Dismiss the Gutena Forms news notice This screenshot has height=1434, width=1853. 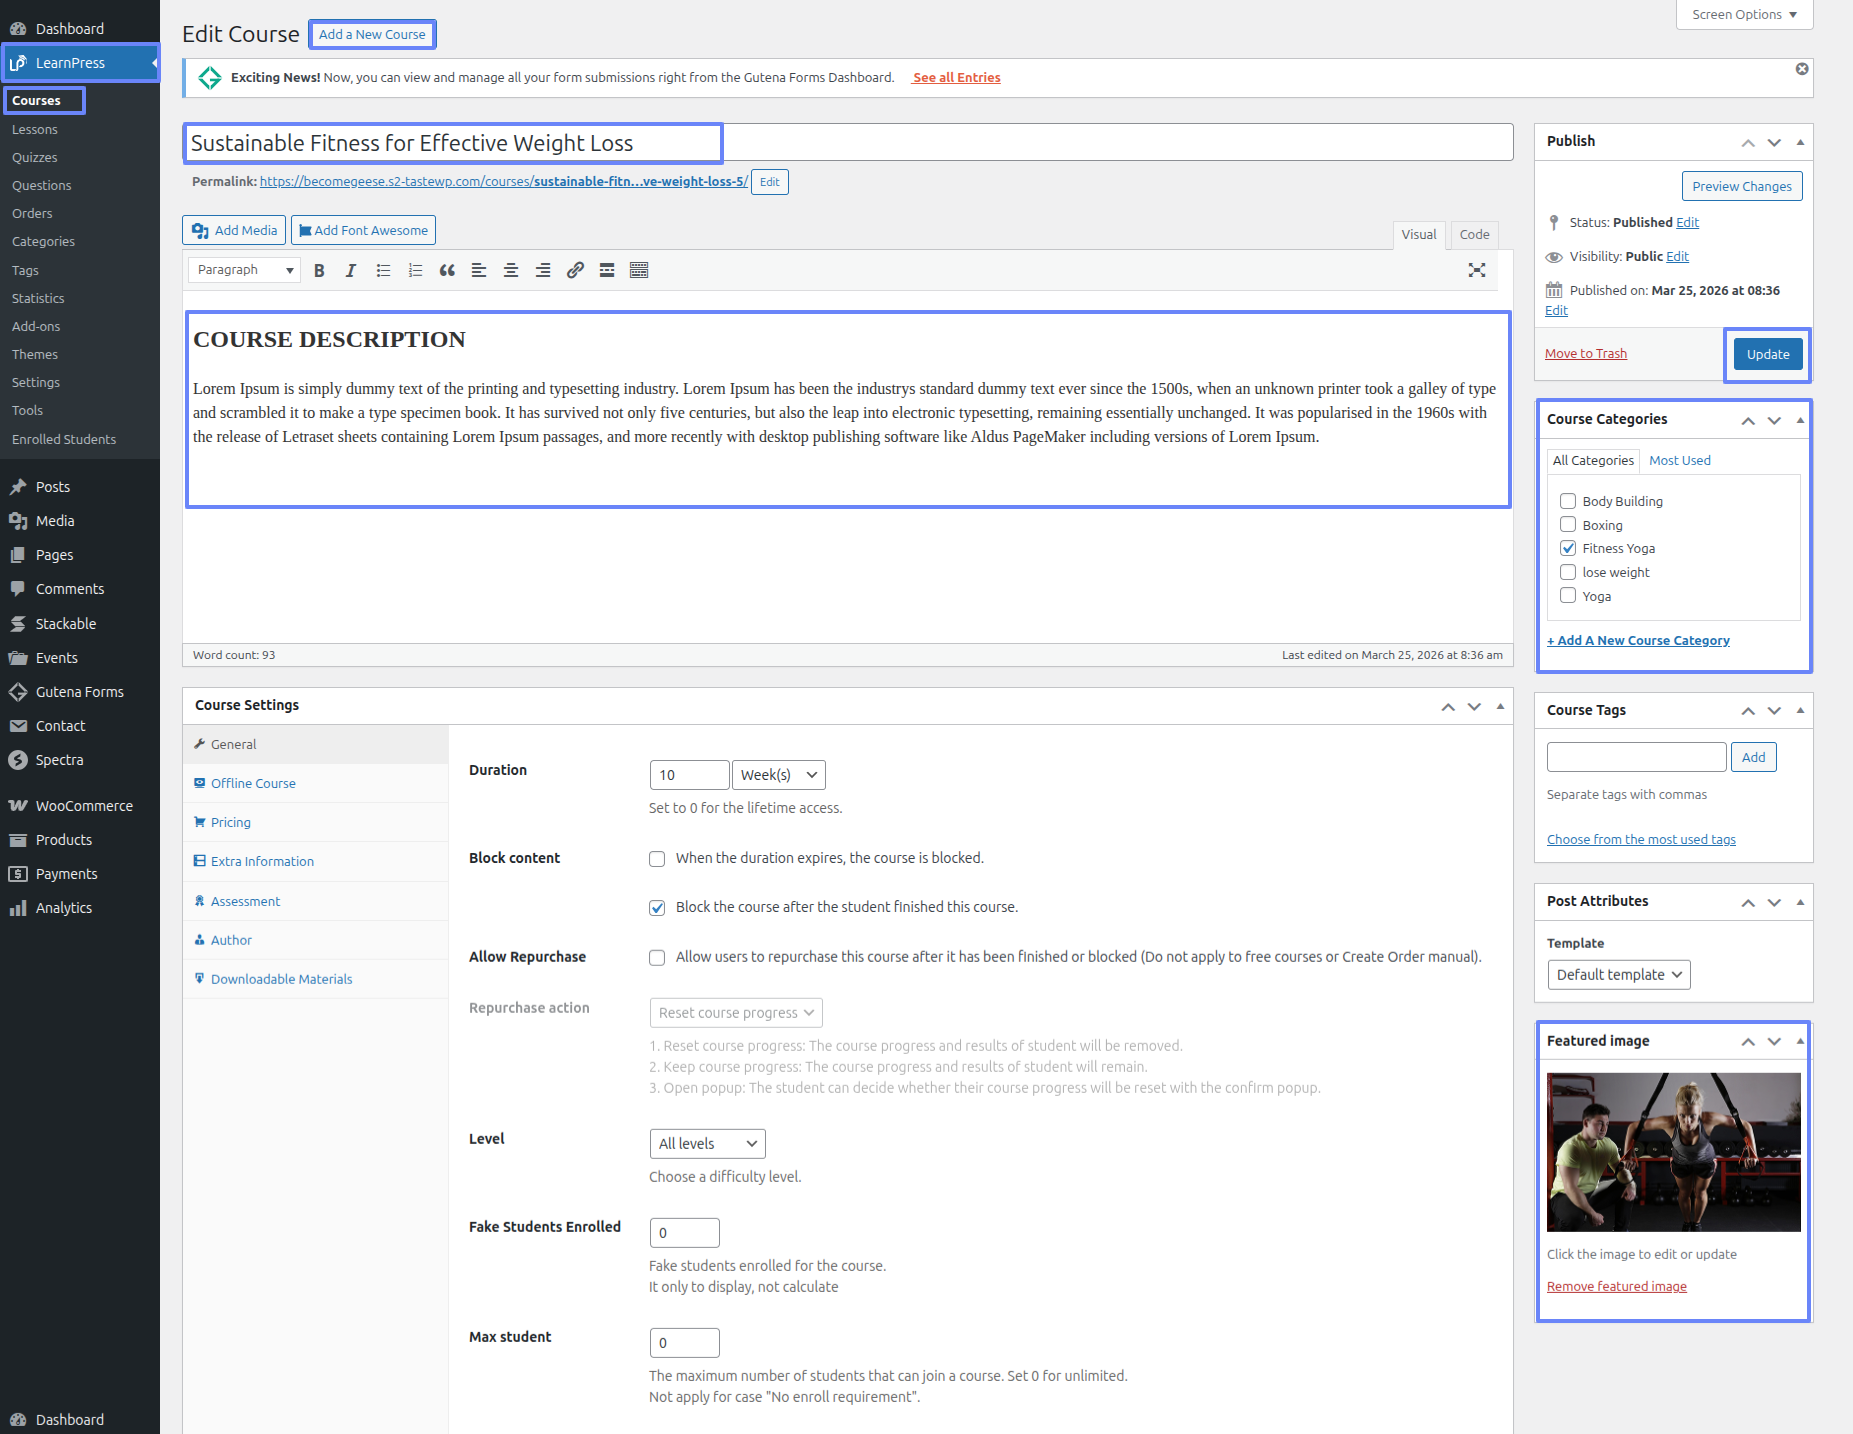[x=1801, y=69]
